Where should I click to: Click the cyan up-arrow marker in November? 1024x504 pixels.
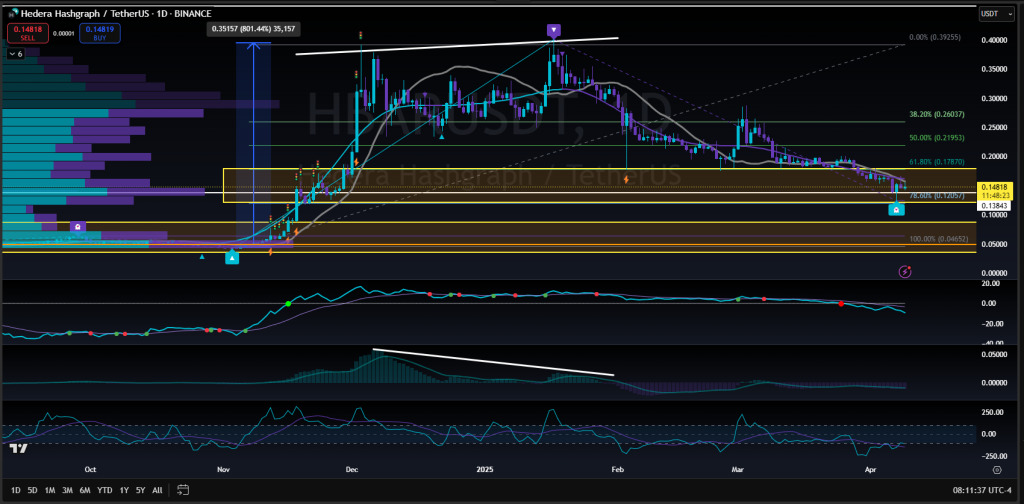(232, 258)
